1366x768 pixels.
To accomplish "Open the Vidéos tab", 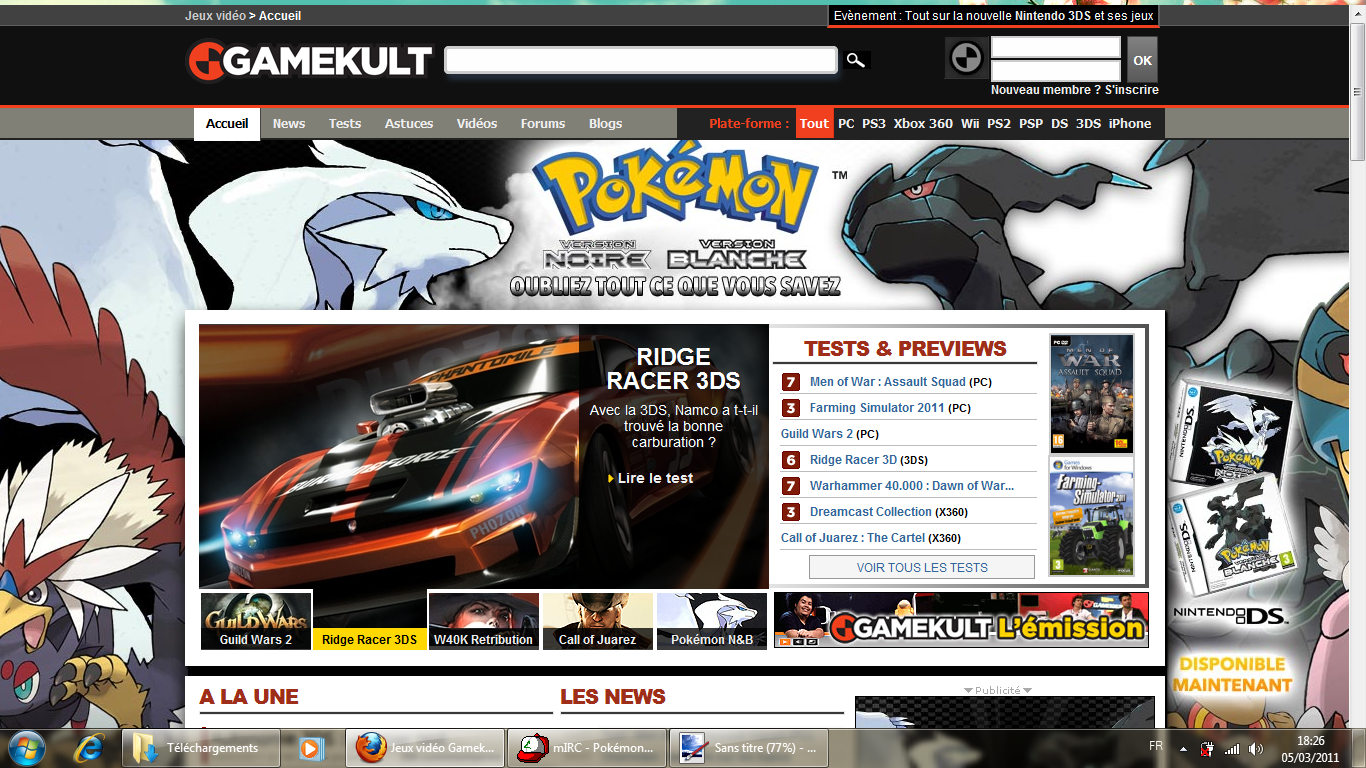I will pyautogui.click(x=477, y=124).
